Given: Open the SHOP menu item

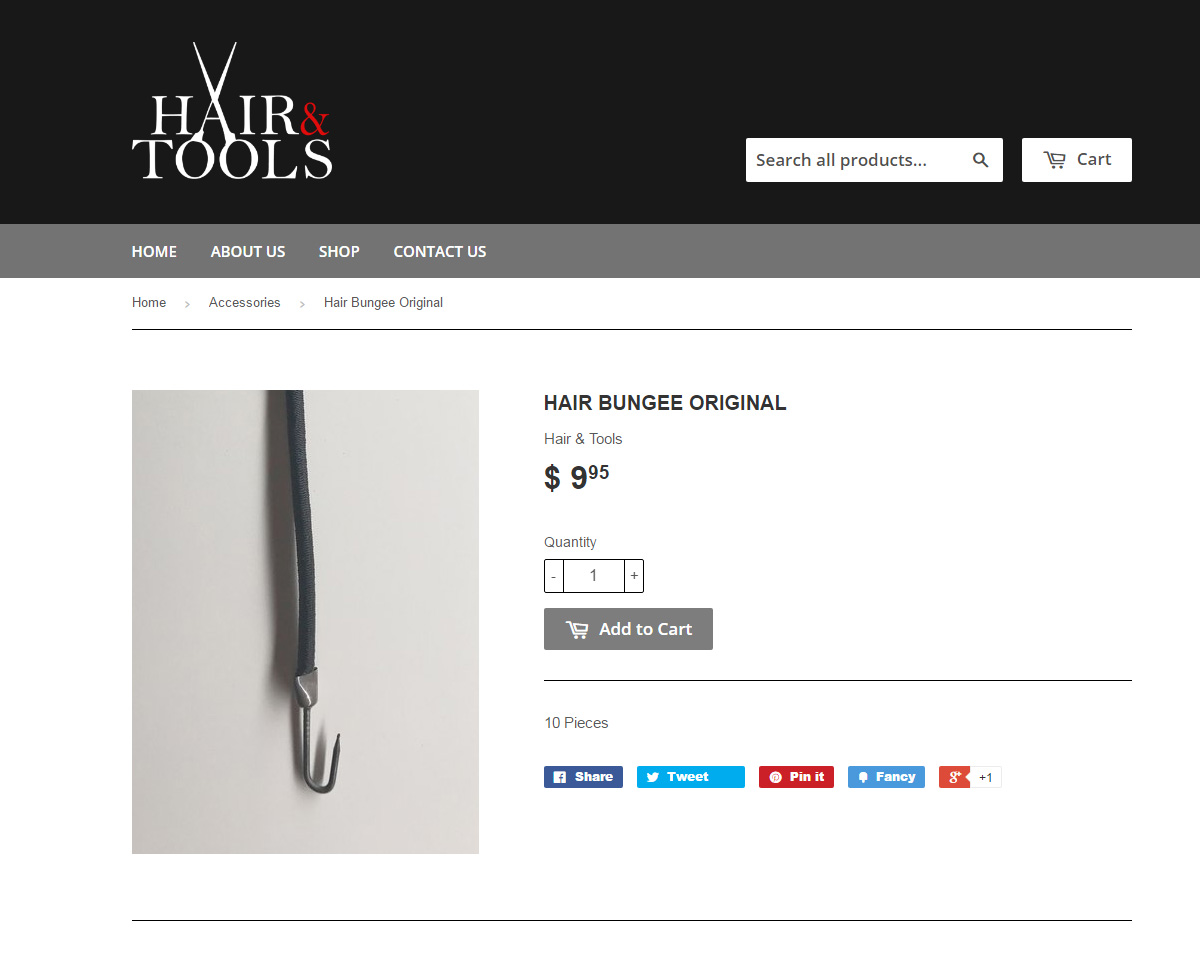Looking at the screenshot, I should [x=339, y=251].
